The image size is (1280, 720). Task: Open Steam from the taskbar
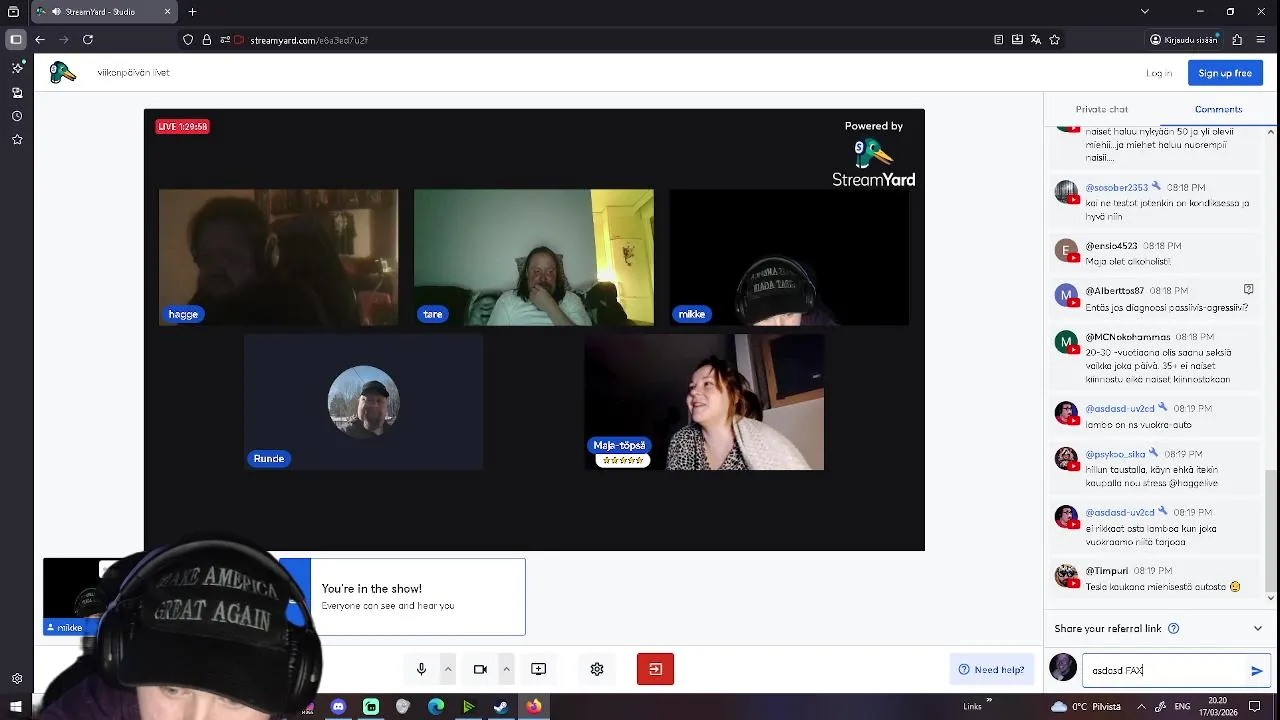[x=501, y=707]
